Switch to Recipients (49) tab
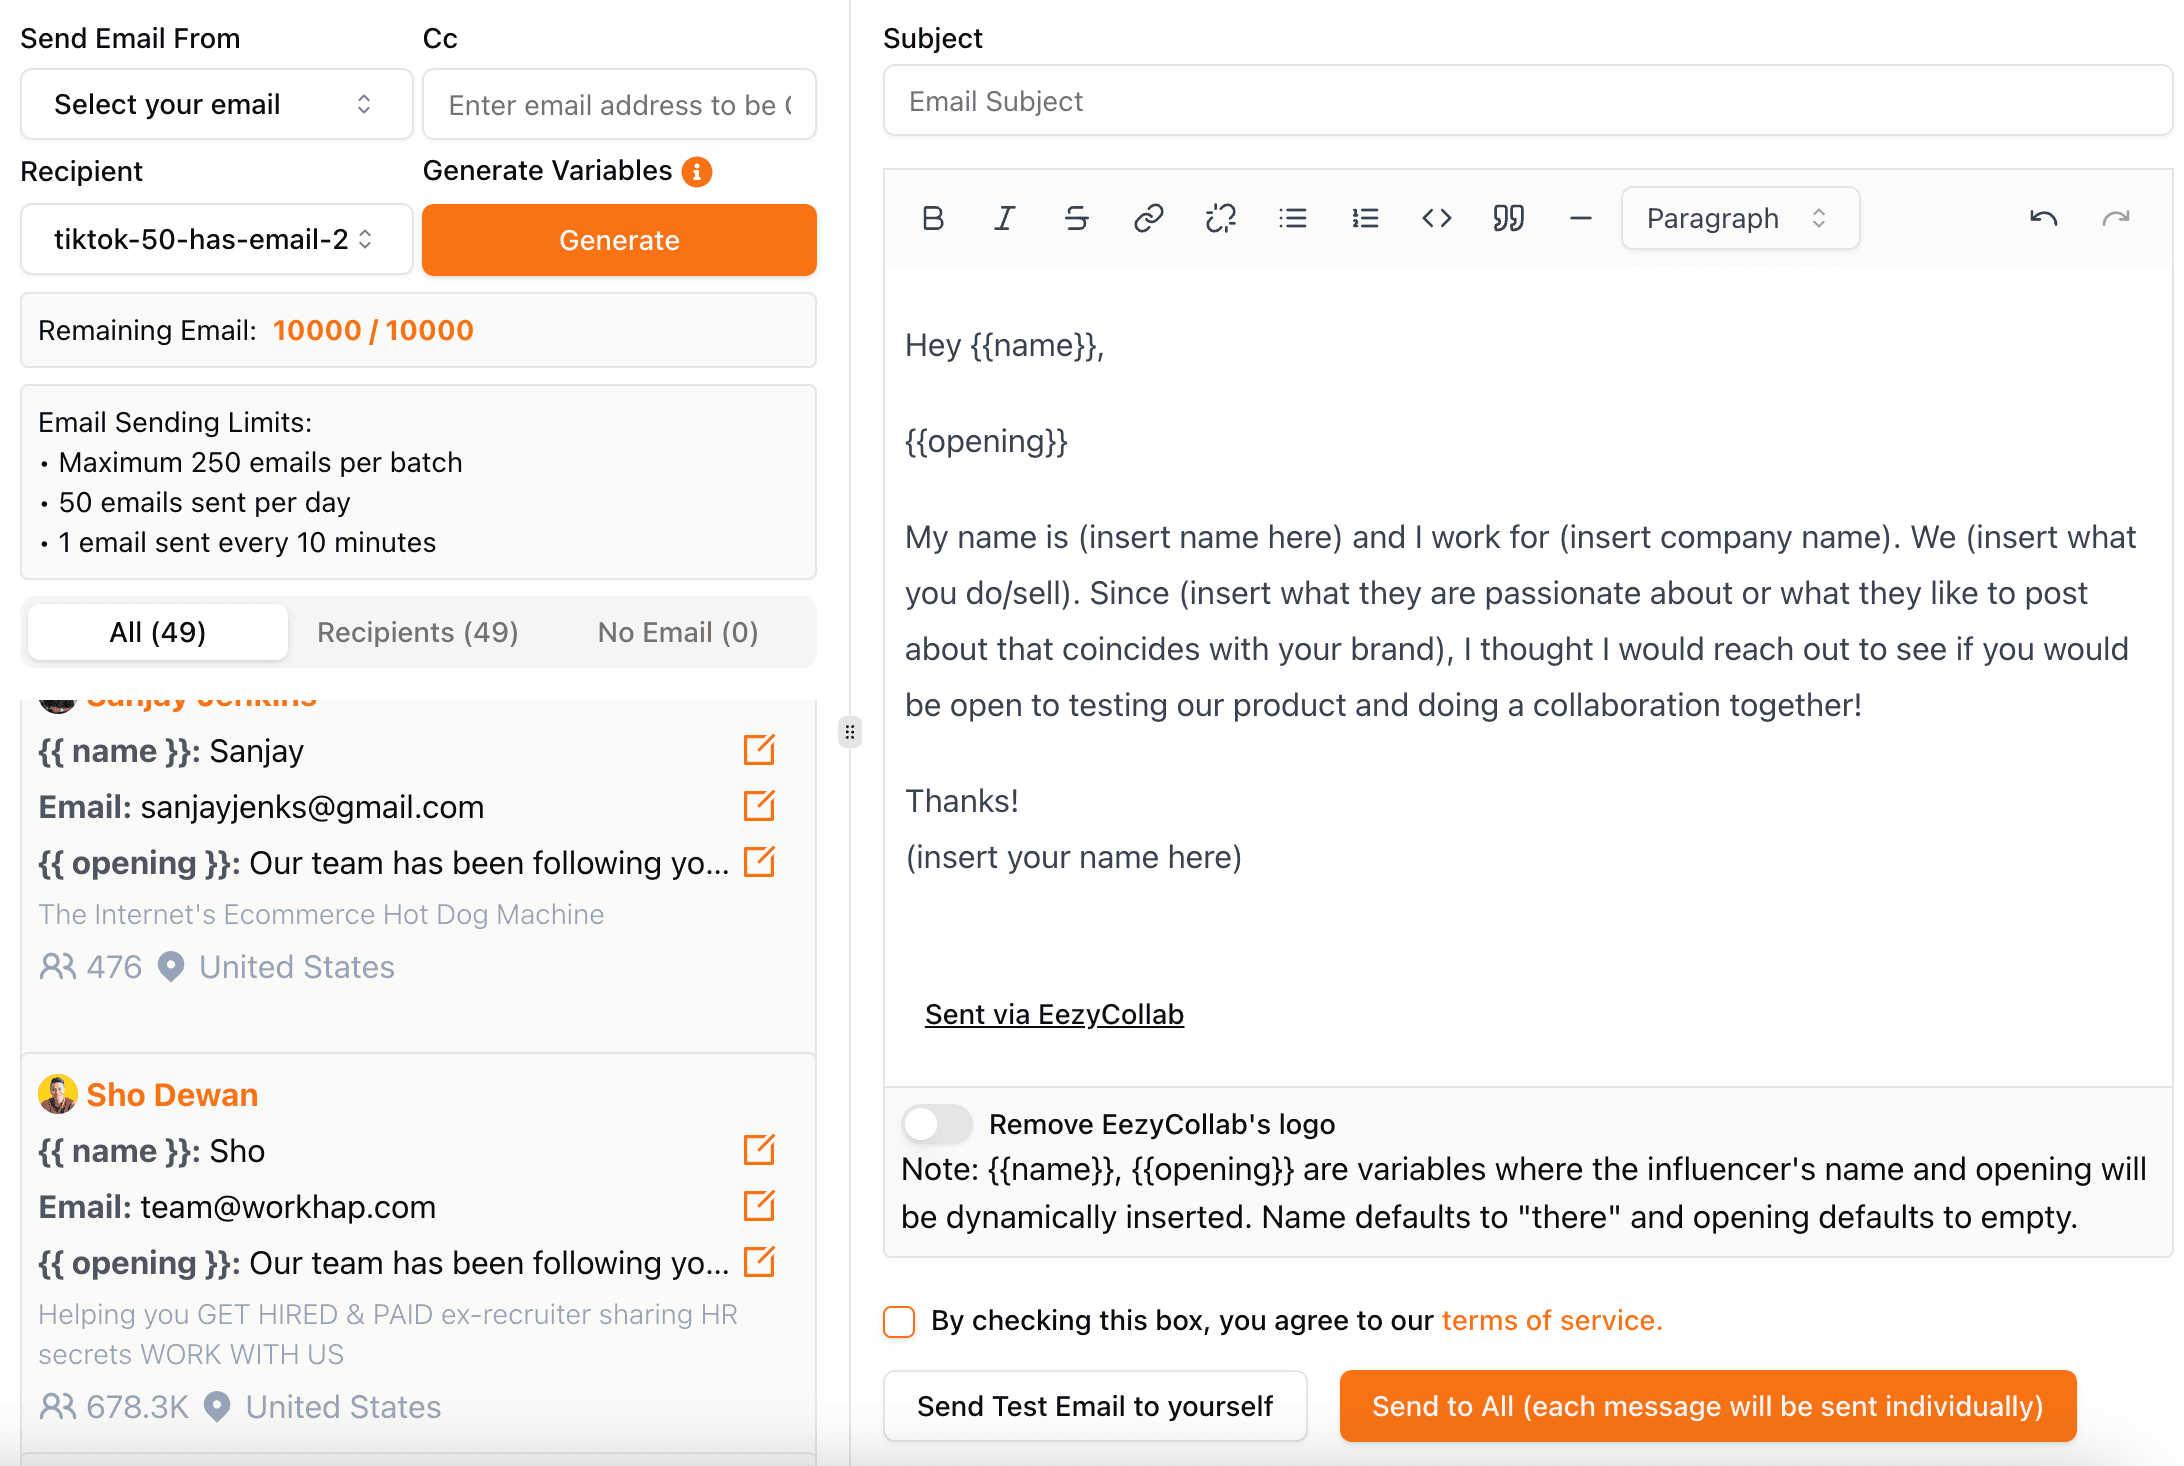 (417, 632)
